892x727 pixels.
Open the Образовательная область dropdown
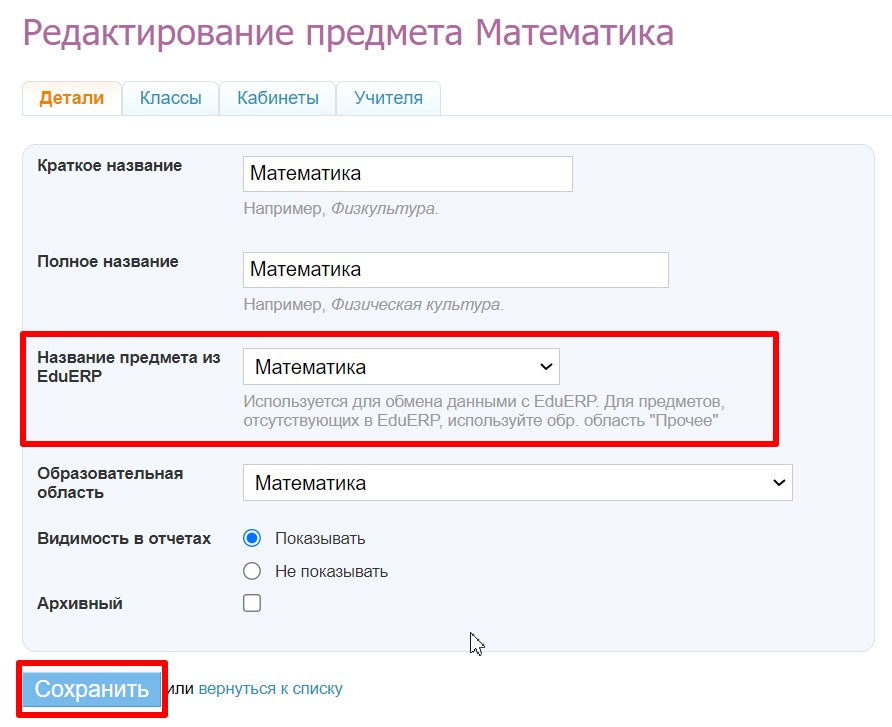point(518,483)
